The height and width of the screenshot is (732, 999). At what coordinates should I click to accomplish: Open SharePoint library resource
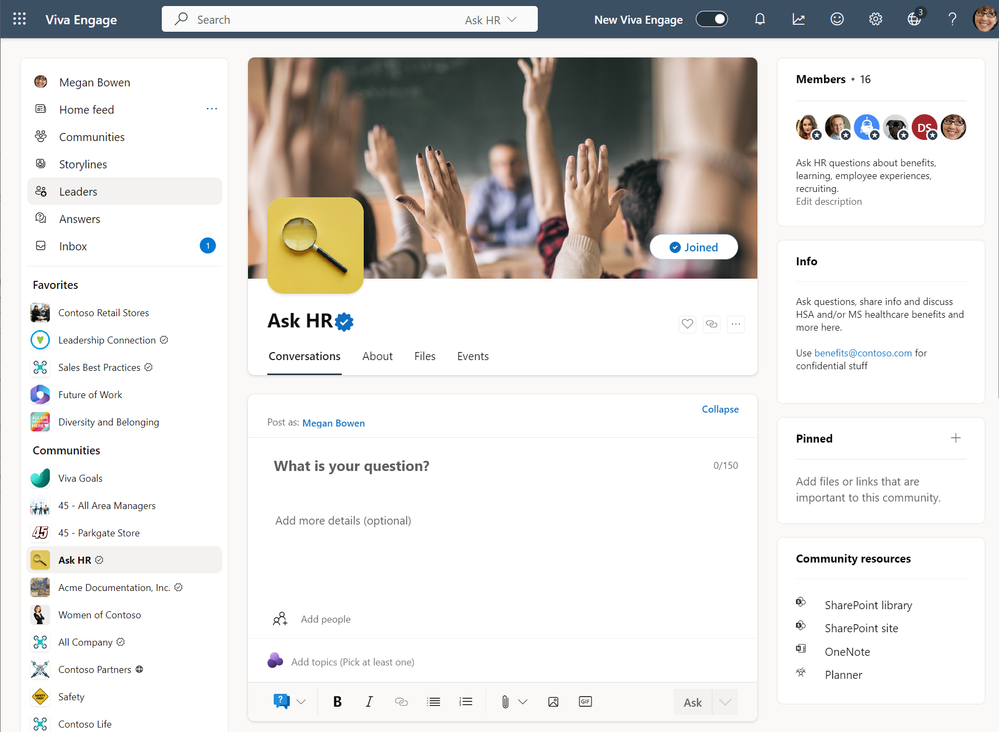point(868,605)
